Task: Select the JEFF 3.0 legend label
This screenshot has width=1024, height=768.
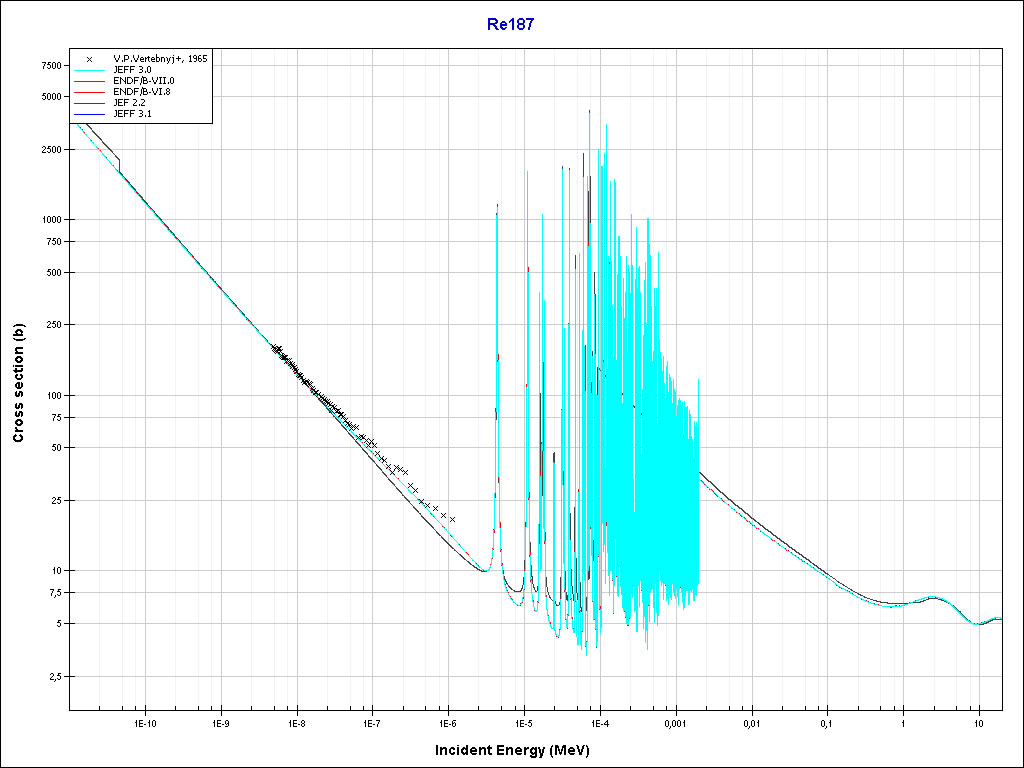Action: click(135, 70)
